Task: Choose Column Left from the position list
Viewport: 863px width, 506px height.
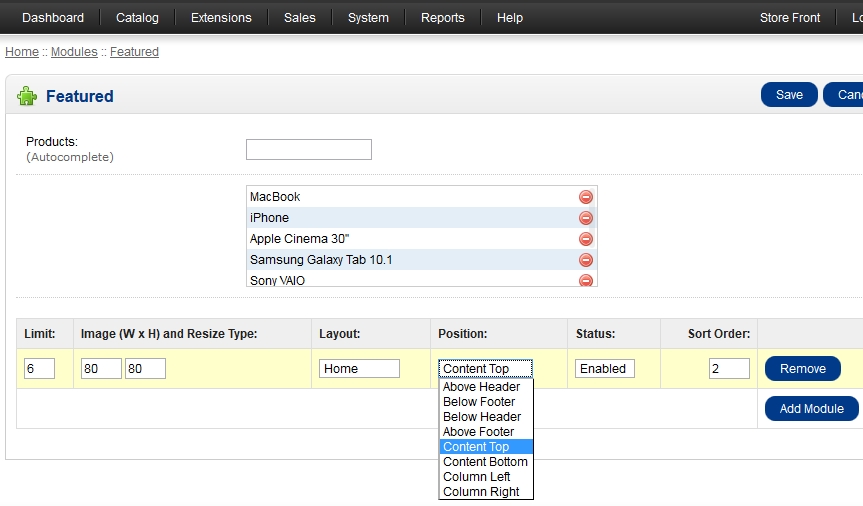Action: click(476, 477)
